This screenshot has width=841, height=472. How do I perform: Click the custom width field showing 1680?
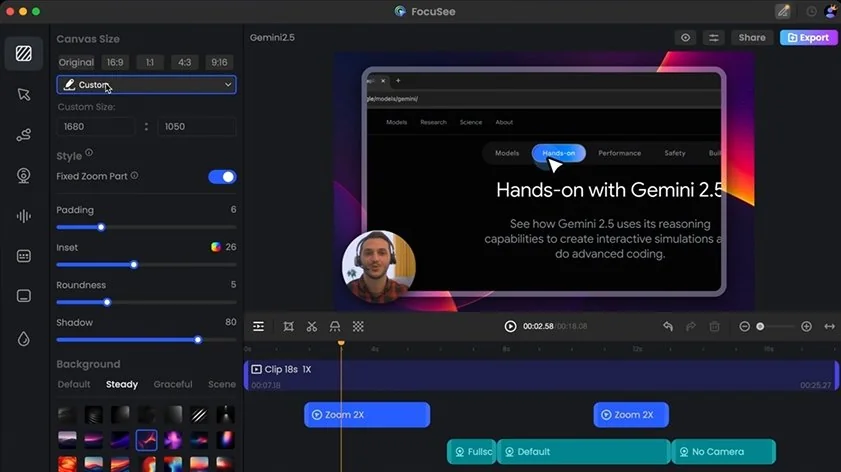coord(96,127)
